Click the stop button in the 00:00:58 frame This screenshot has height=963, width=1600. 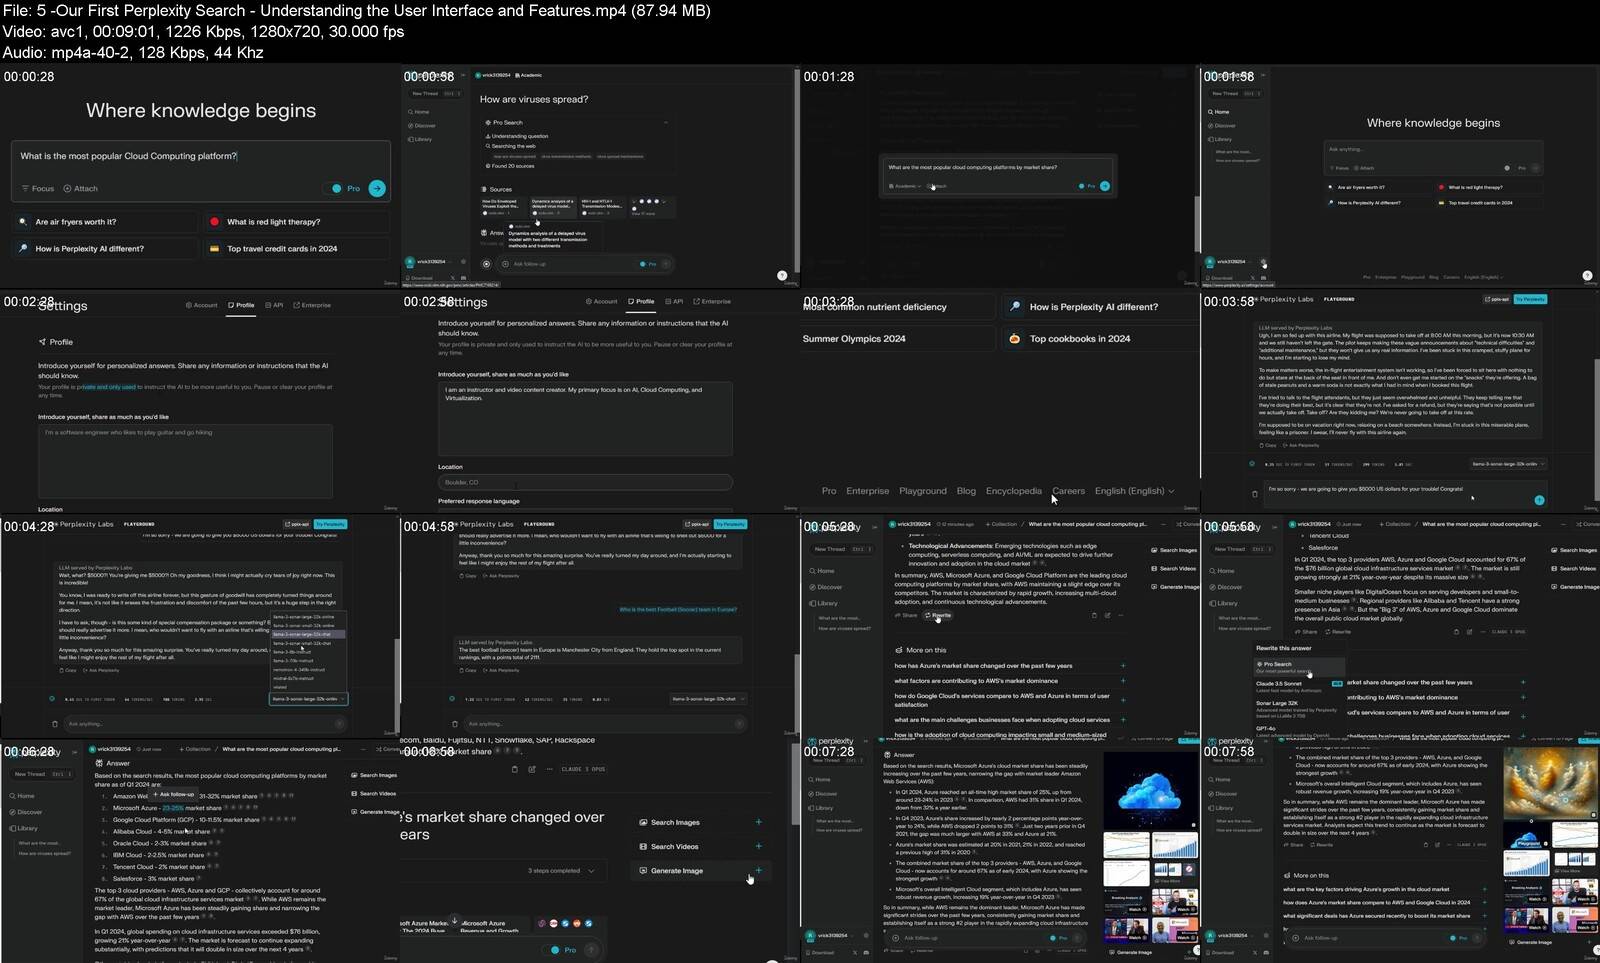click(x=487, y=264)
